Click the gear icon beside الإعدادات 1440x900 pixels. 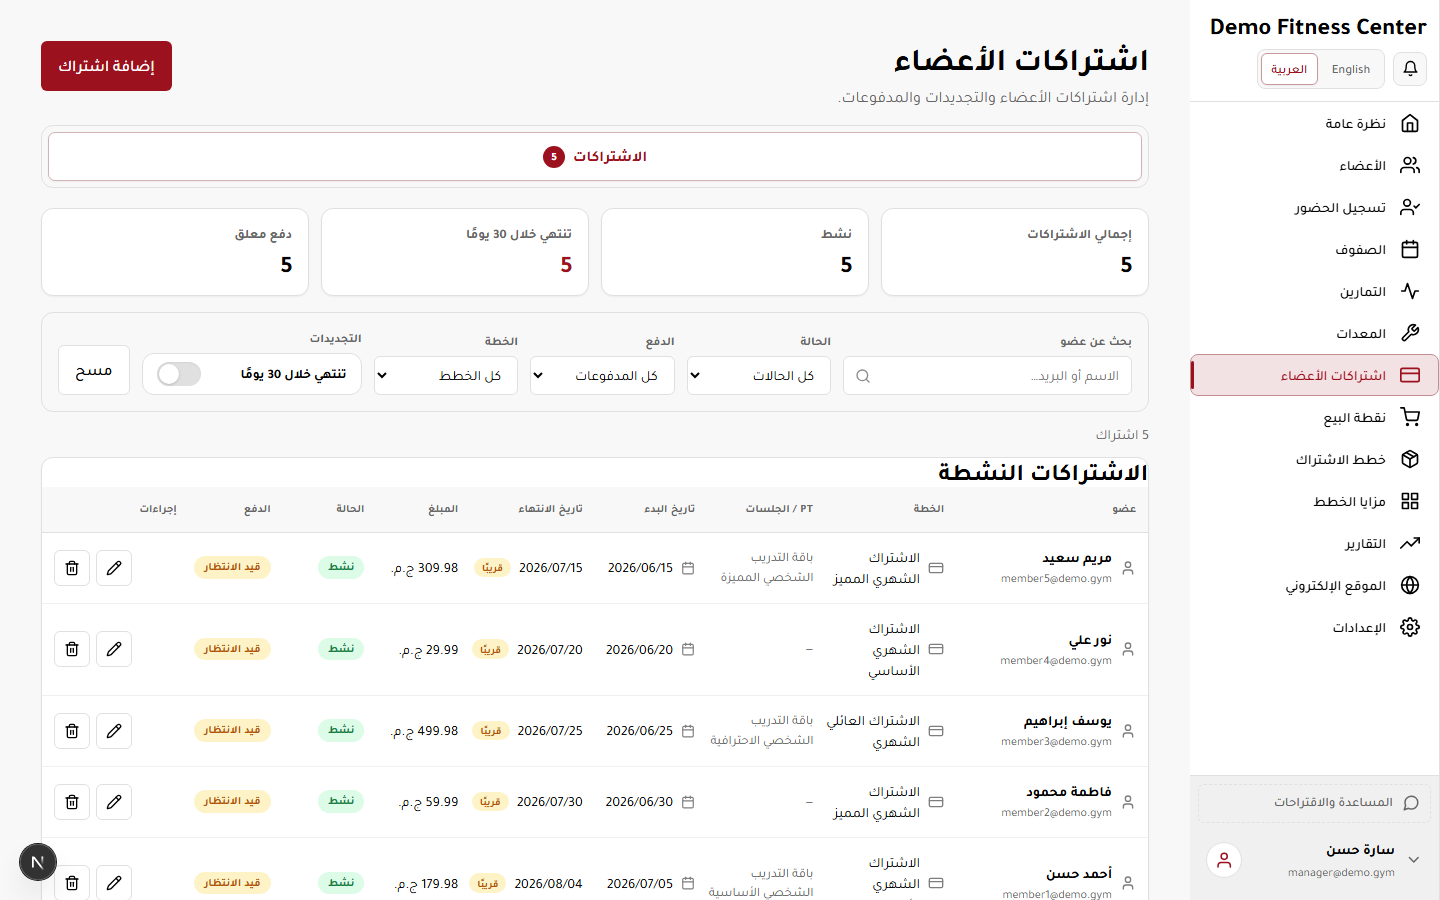pyautogui.click(x=1410, y=627)
